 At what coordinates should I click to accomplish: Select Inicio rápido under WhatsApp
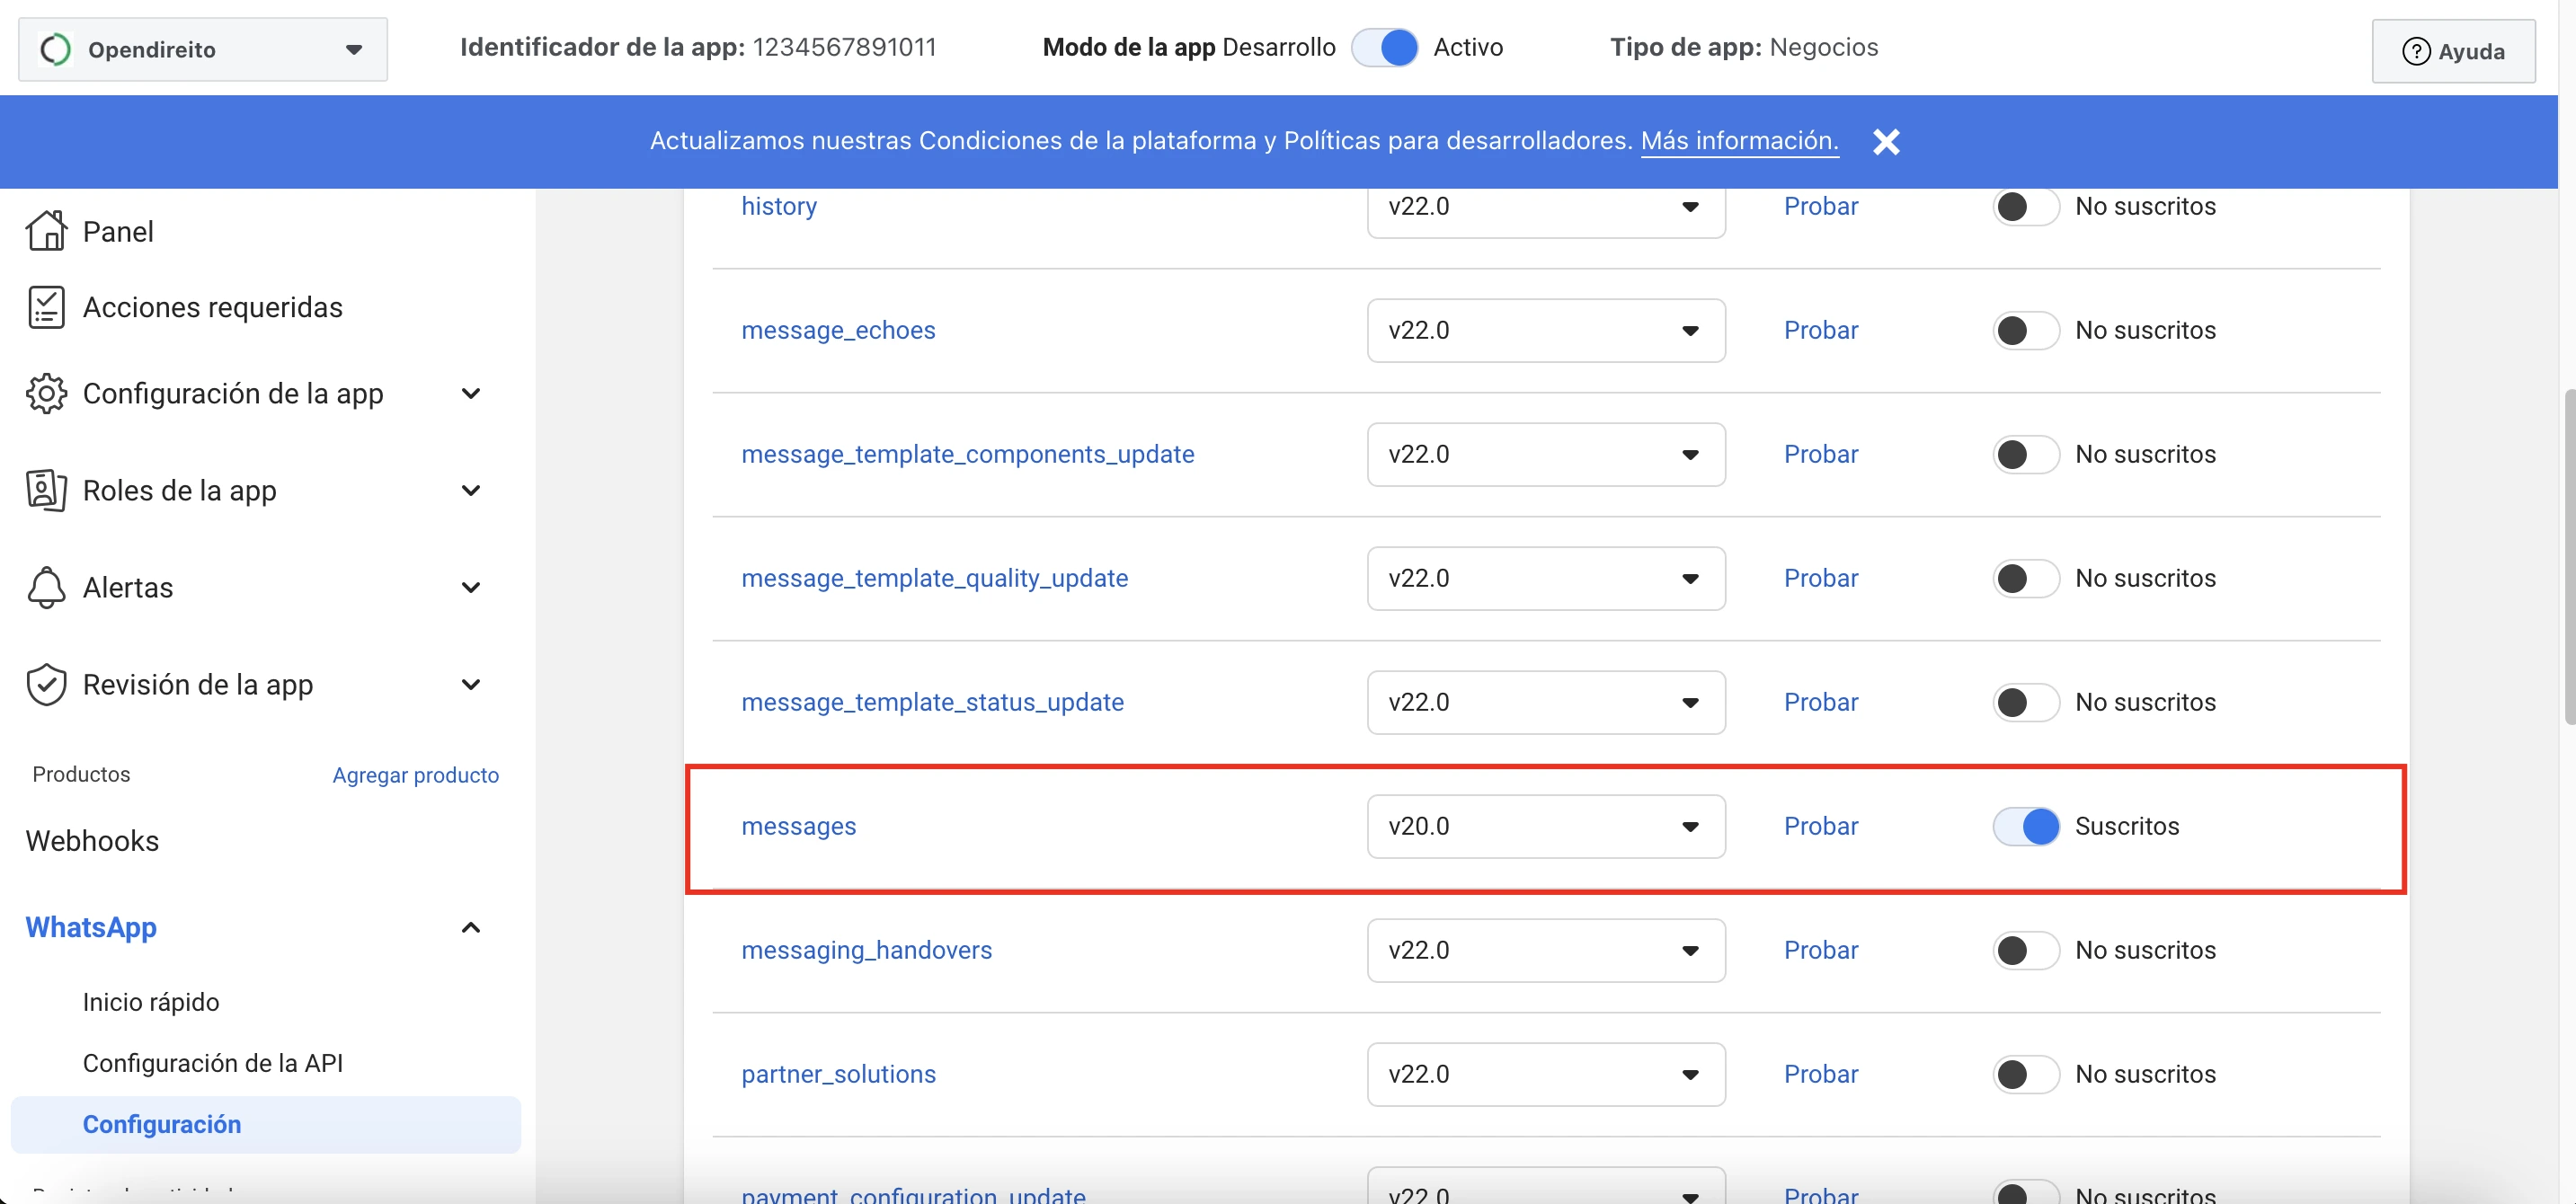[x=151, y=1001]
